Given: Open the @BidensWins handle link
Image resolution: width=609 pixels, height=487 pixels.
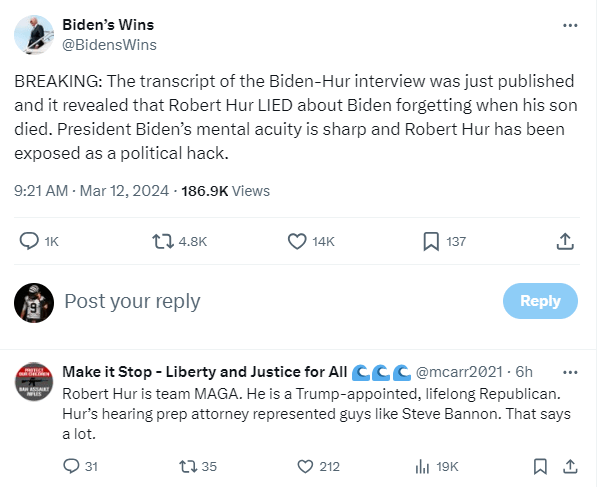Looking at the screenshot, I should coord(109,44).
